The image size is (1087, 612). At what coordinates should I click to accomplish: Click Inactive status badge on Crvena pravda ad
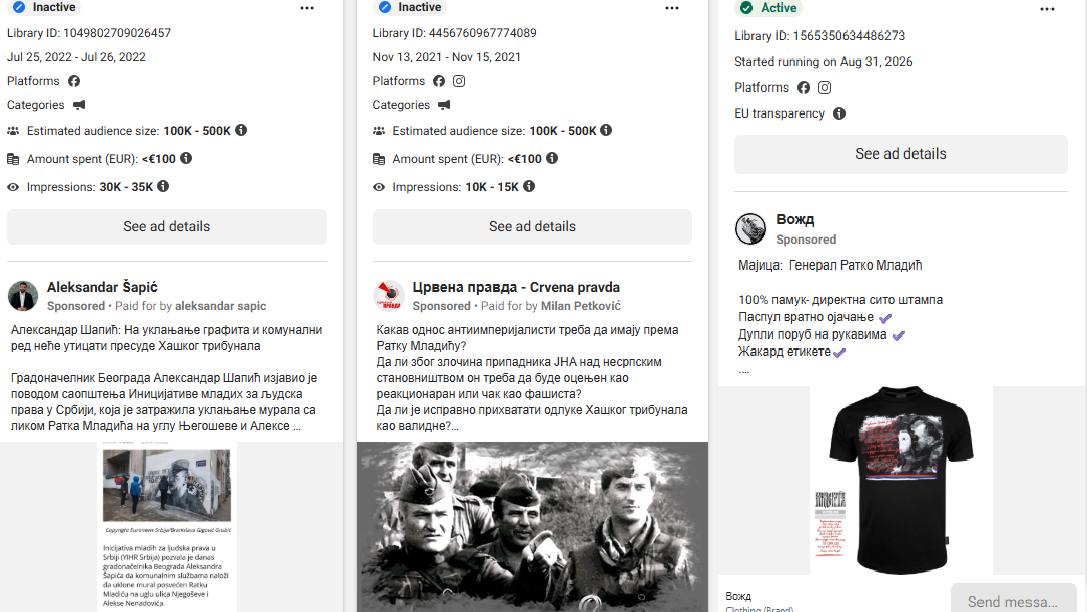[410, 7]
